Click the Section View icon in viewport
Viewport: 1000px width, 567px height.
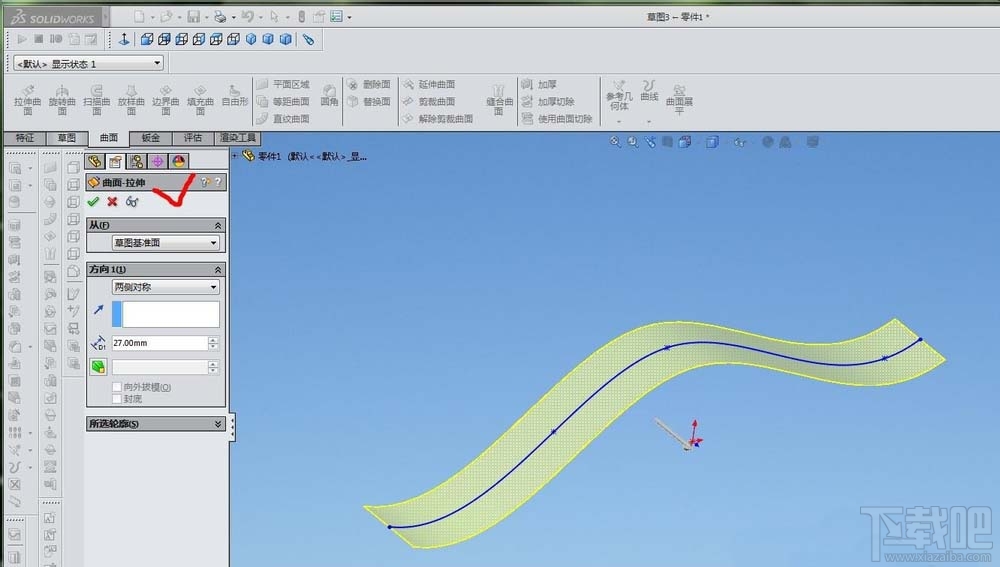[x=684, y=142]
